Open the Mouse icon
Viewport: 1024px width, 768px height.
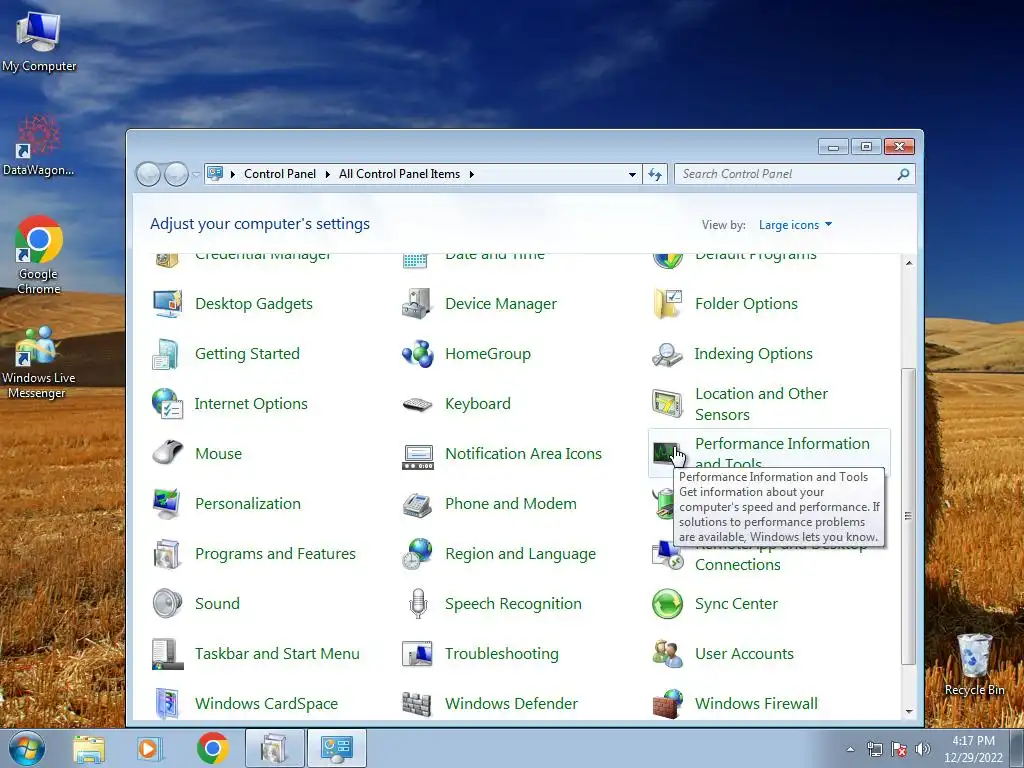[167, 453]
